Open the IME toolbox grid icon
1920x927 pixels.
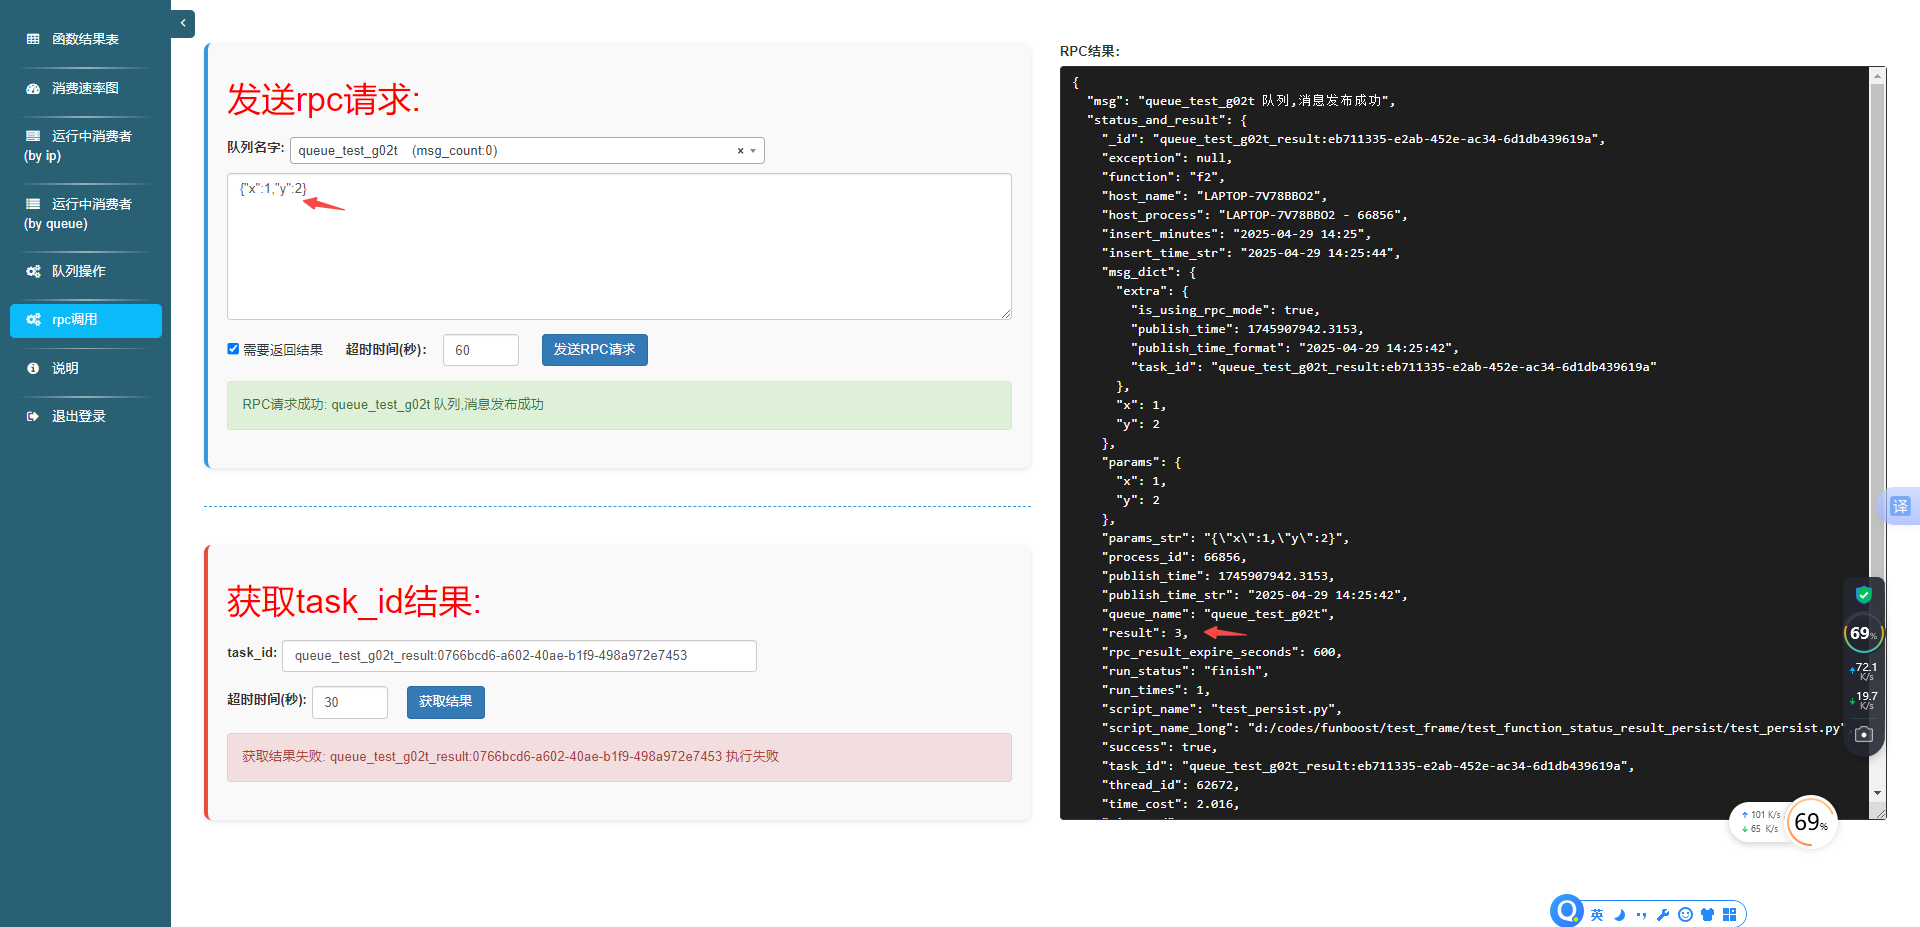click(1729, 914)
